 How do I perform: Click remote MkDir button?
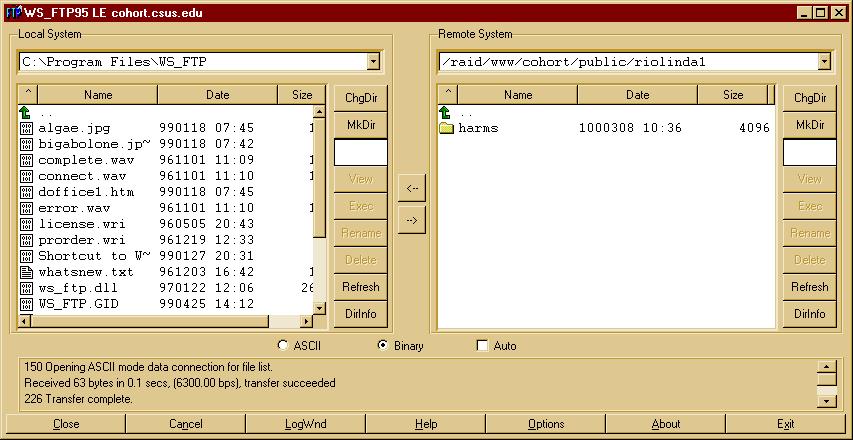pyautogui.click(x=810, y=125)
